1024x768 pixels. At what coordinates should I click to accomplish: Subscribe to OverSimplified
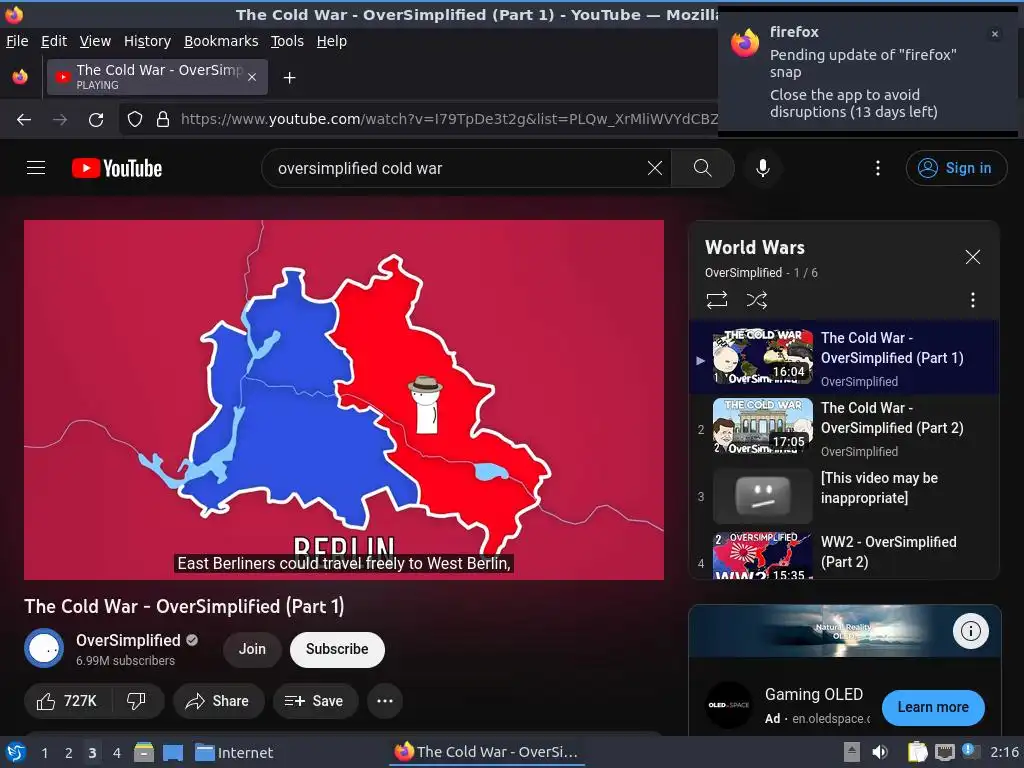(337, 649)
